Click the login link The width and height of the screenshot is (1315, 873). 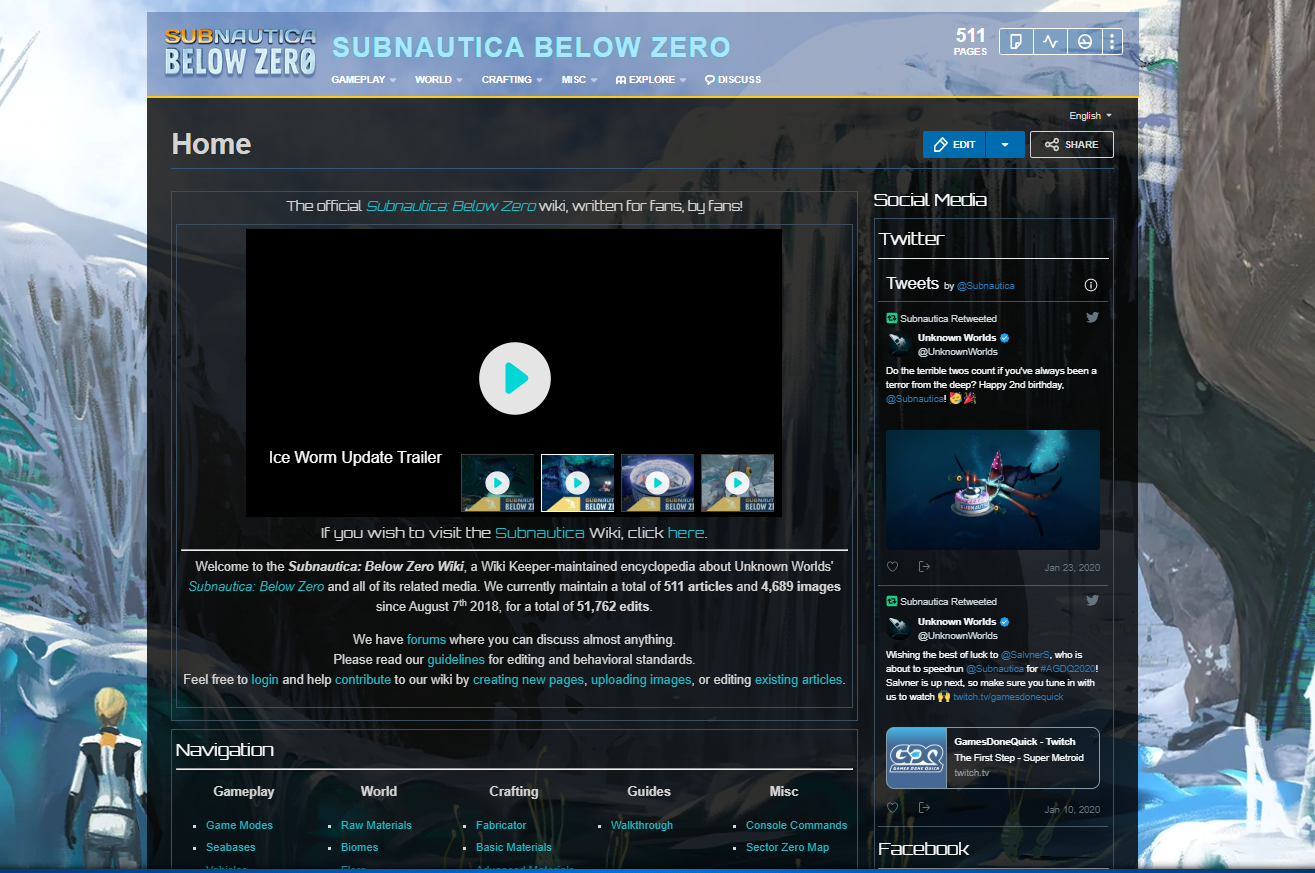click(265, 679)
